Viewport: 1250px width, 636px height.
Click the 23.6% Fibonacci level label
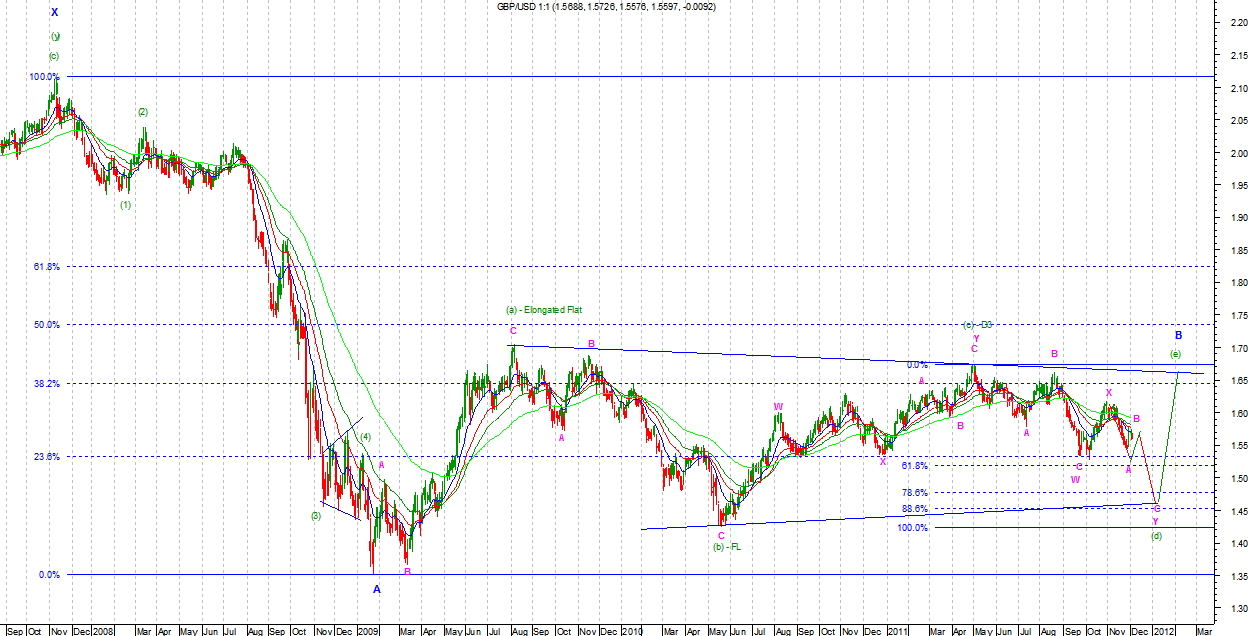click(x=46, y=457)
